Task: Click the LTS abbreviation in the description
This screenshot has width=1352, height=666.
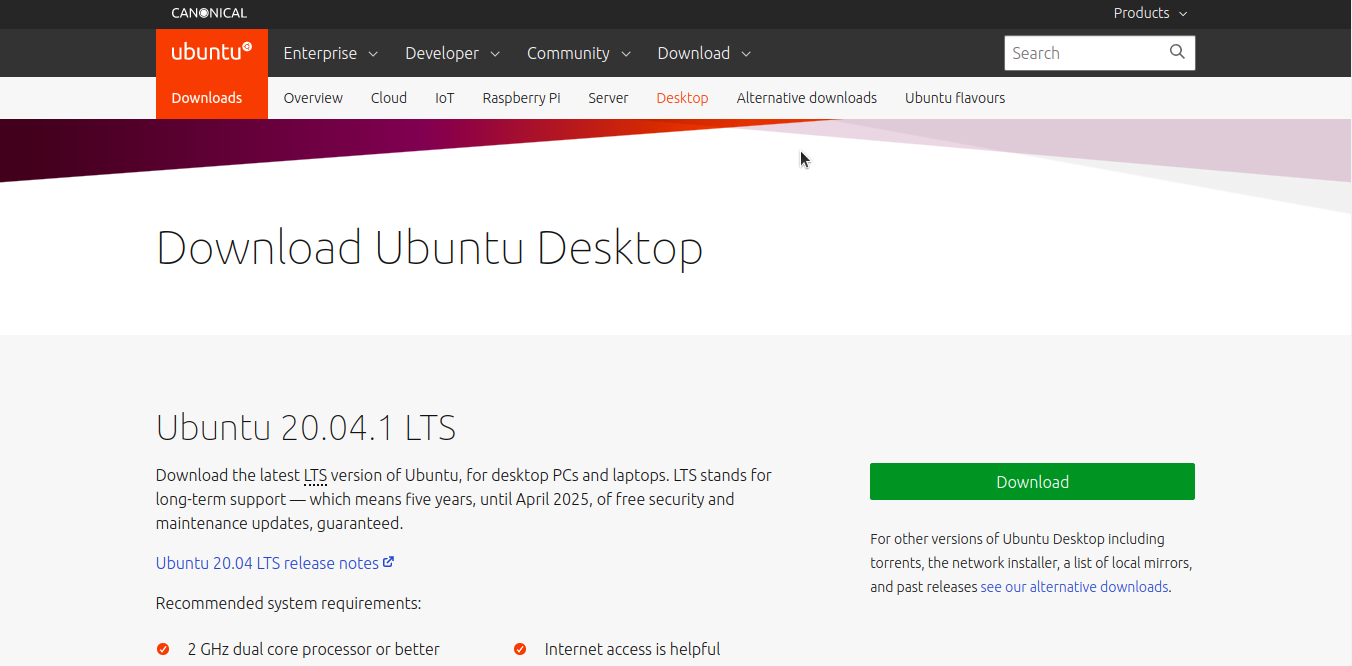Action: [315, 475]
